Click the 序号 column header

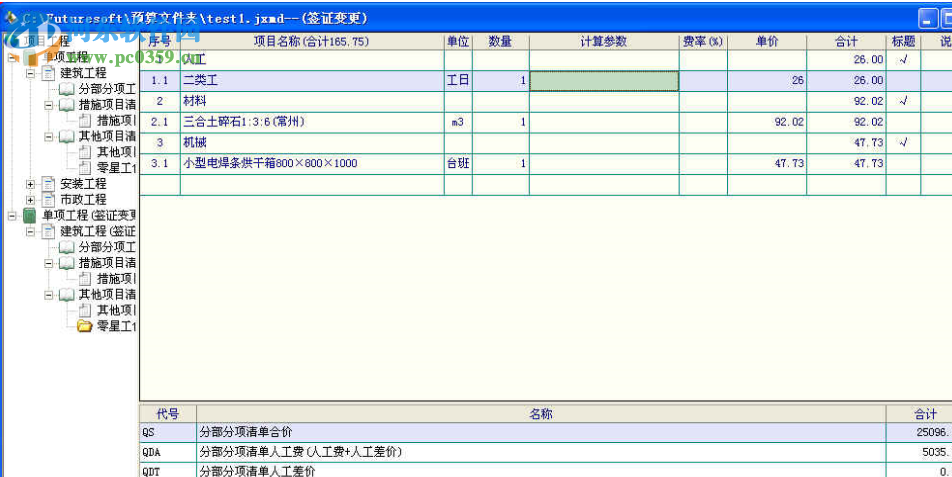(x=160, y=41)
